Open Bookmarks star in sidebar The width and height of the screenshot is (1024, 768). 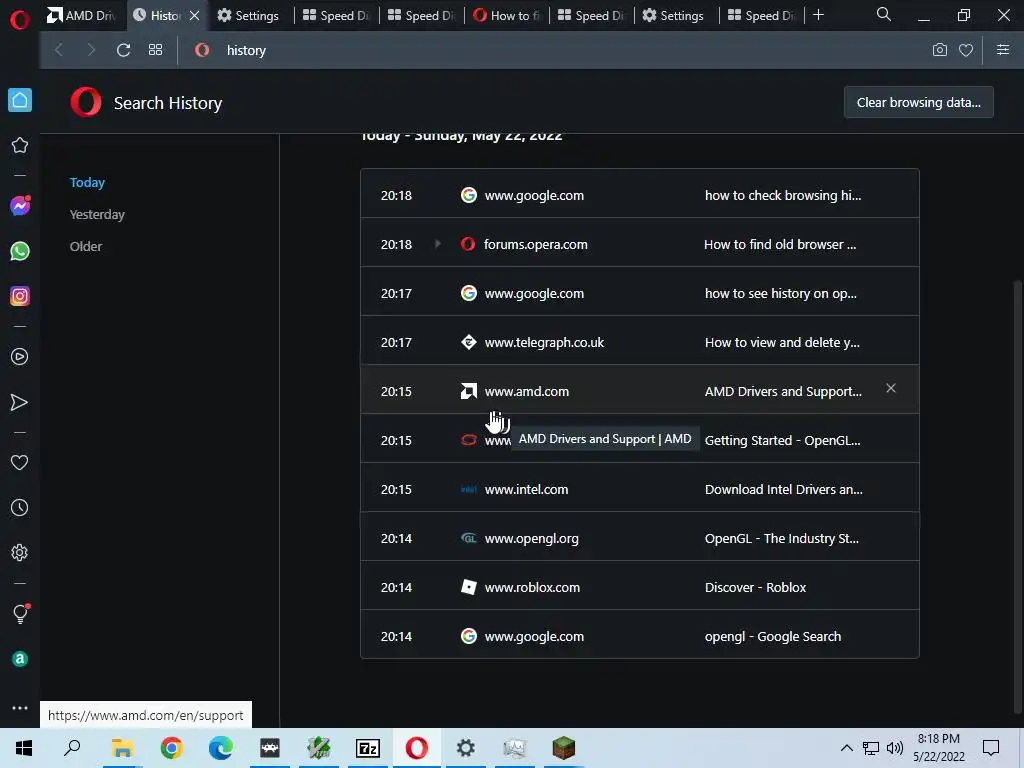pos(20,145)
